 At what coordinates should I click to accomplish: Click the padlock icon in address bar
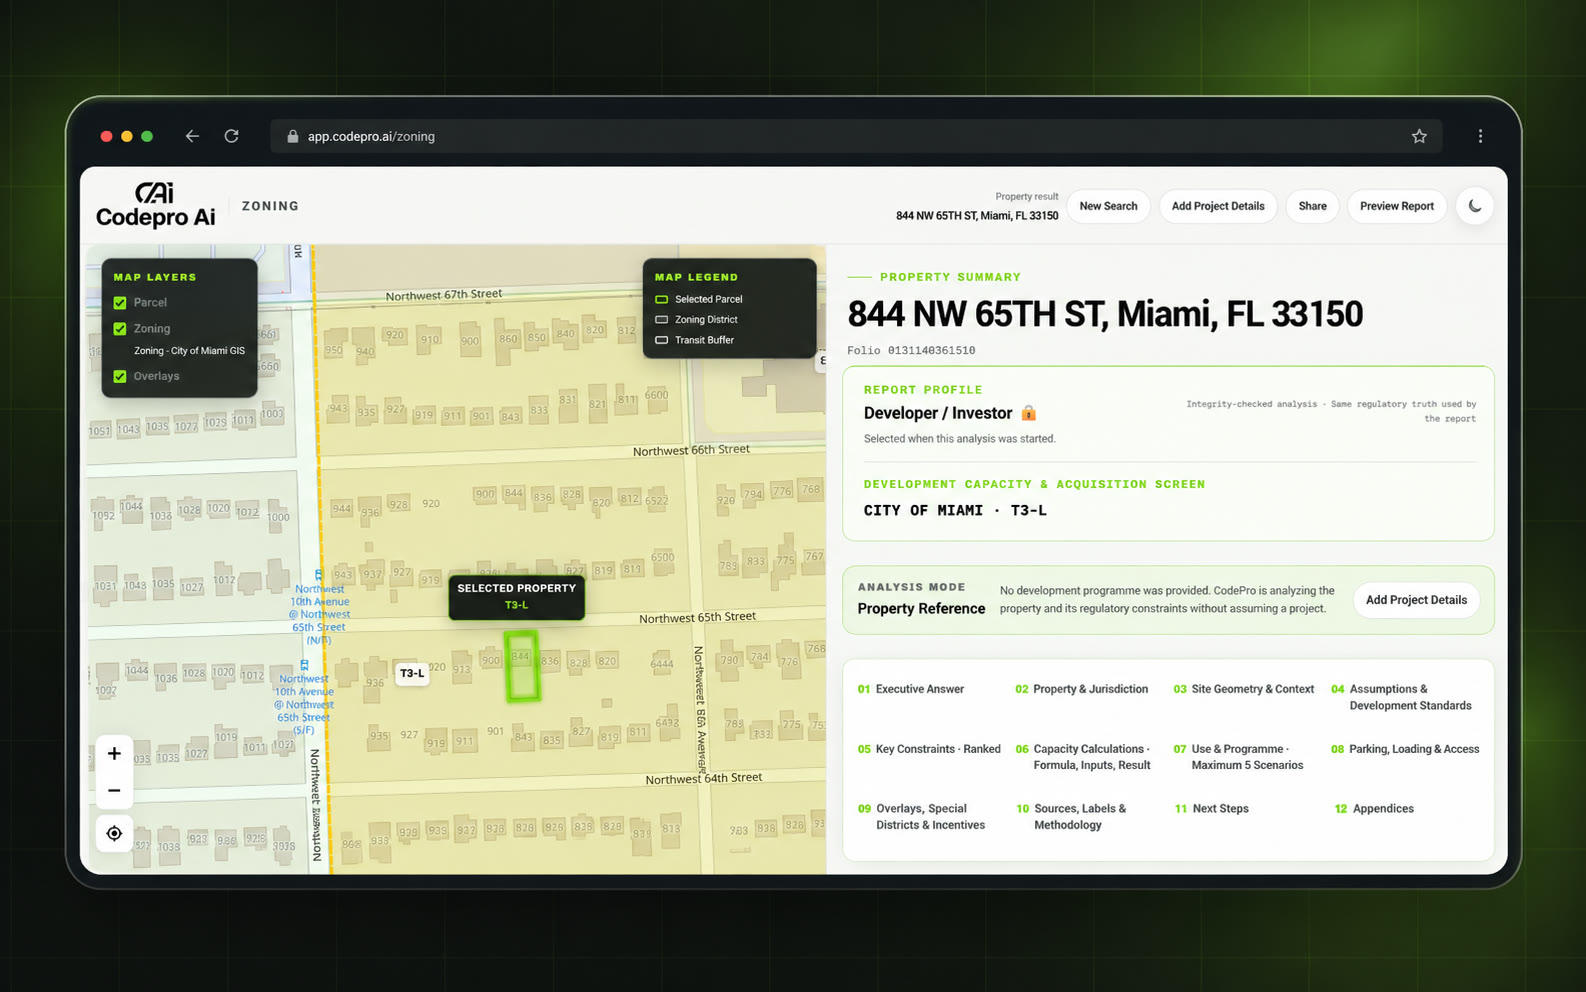(x=293, y=137)
